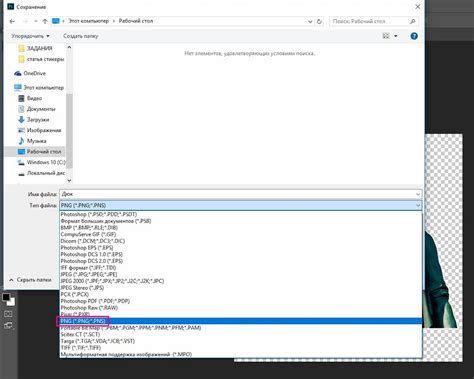Open Windows 10 (C:) drive

(41, 162)
